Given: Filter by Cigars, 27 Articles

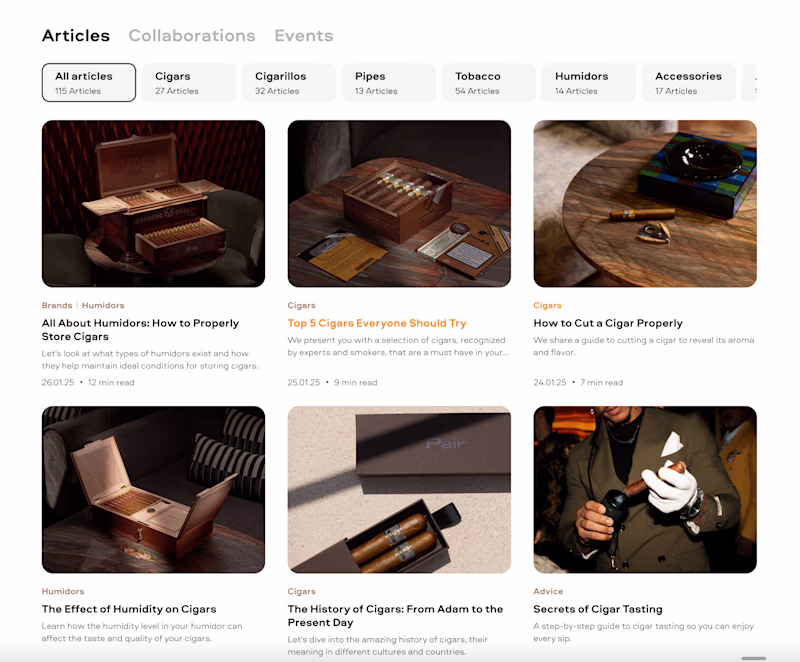Looking at the screenshot, I should tap(189, 83).
